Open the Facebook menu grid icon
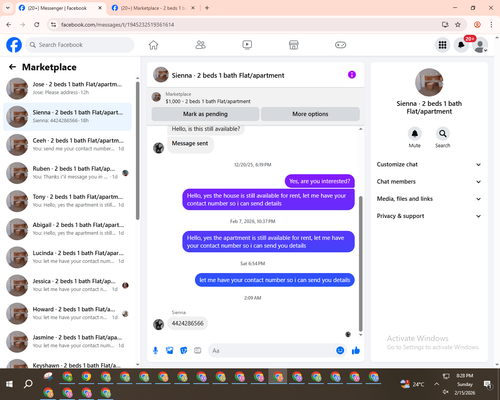 [x=442, y=45]
